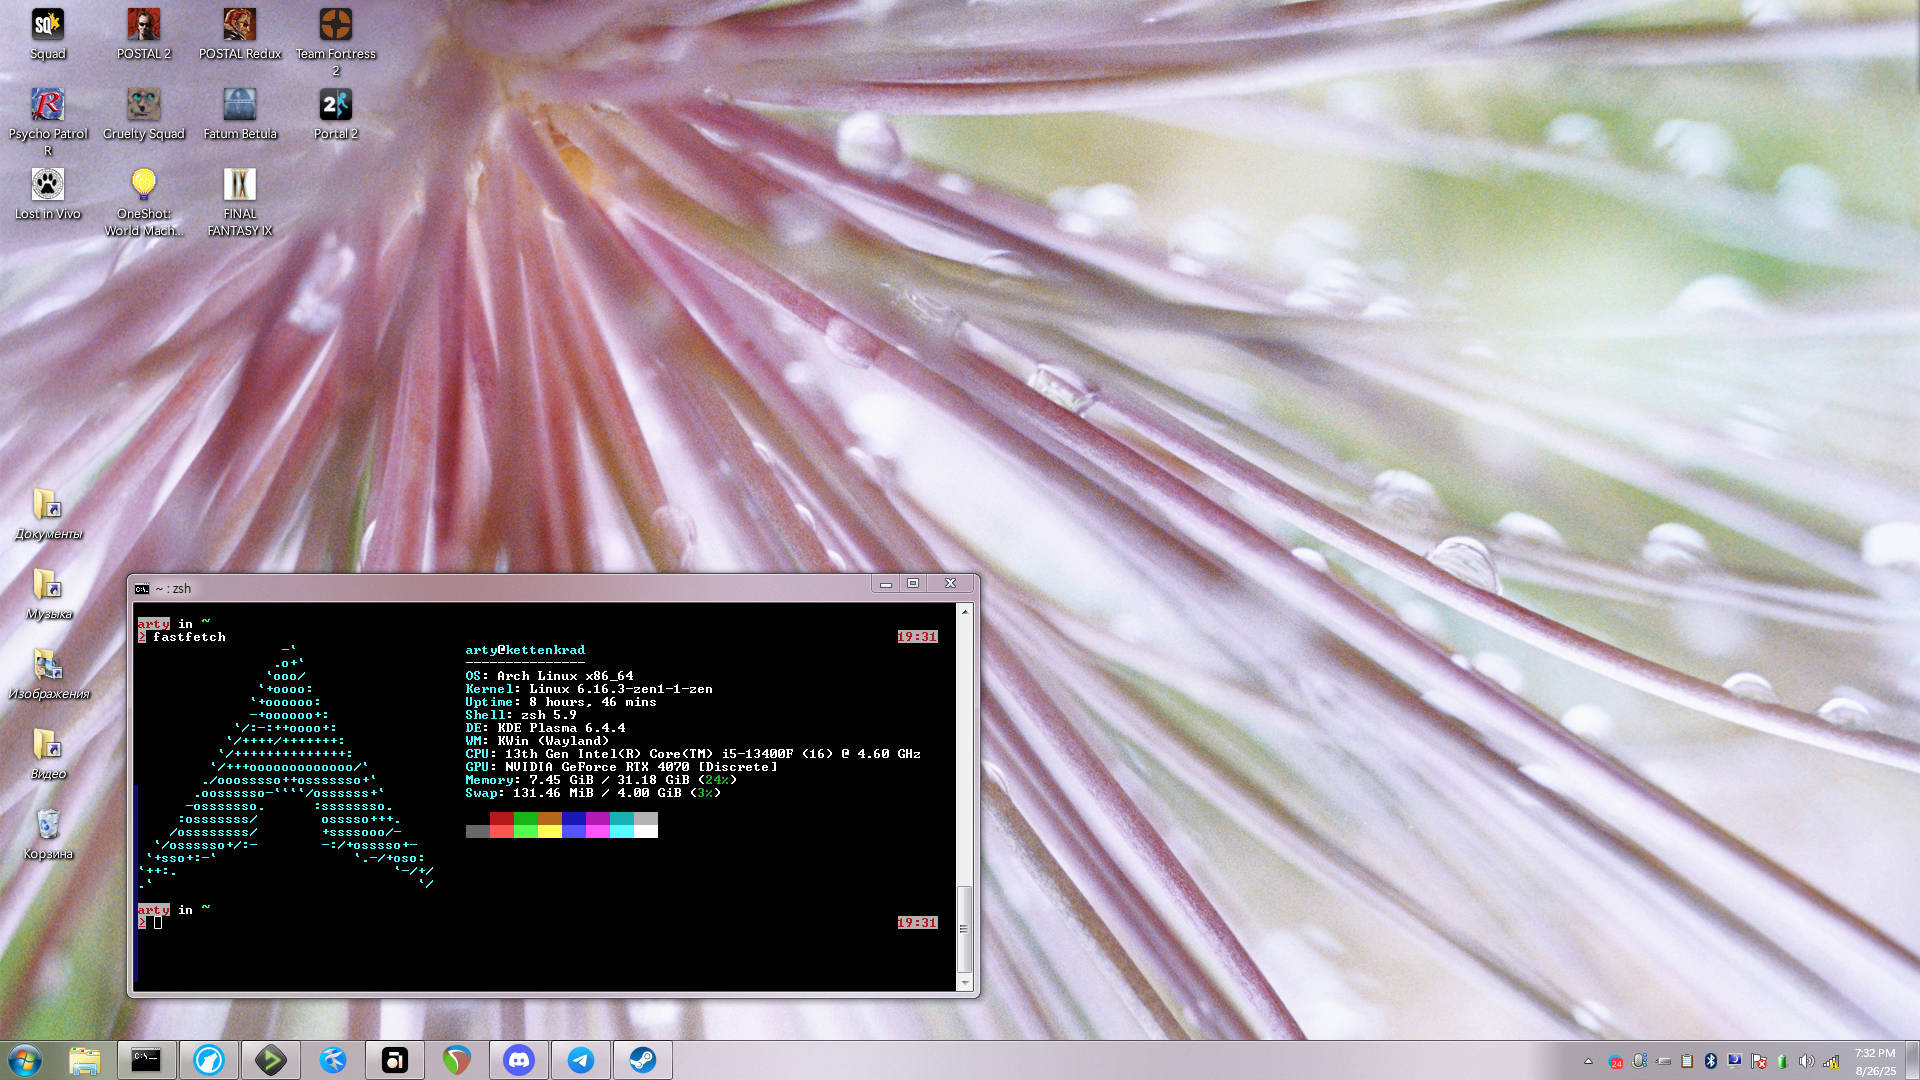The width and height of the screenshot is (1920, 1080).
Task: Expand hidden system tray icons arrow
Action: [x=1588, y=1061]
